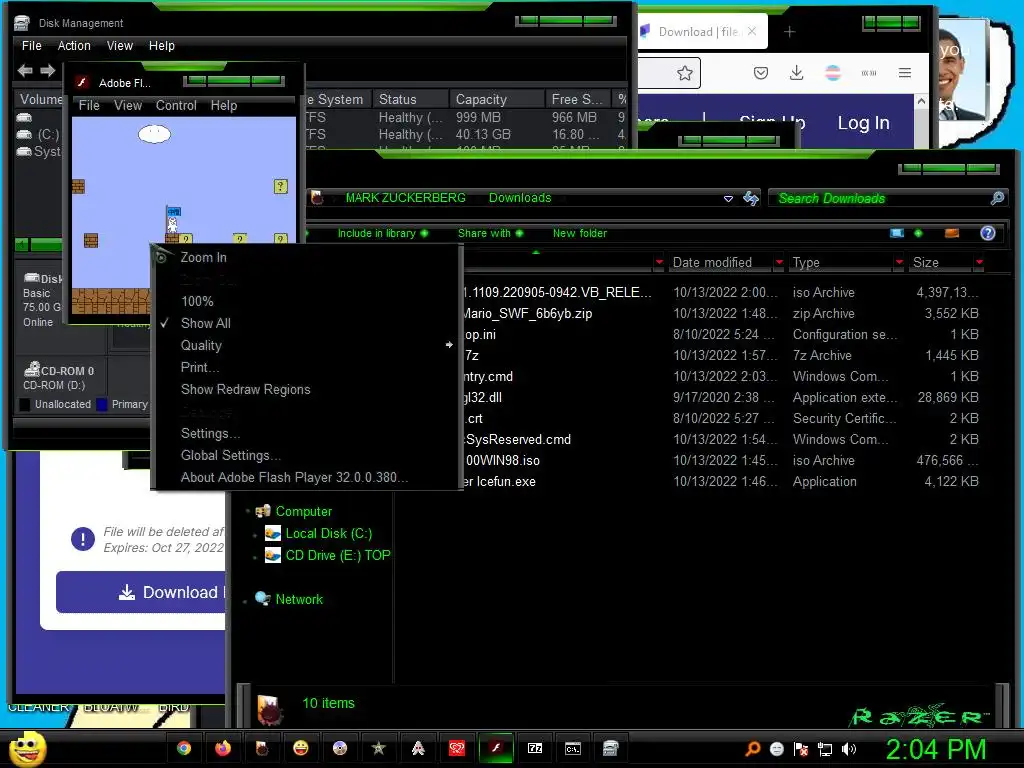Open Global Settings from the context menu
Image resolution: width=1024 pixels, height=768 pixels.
pos(306,455)
